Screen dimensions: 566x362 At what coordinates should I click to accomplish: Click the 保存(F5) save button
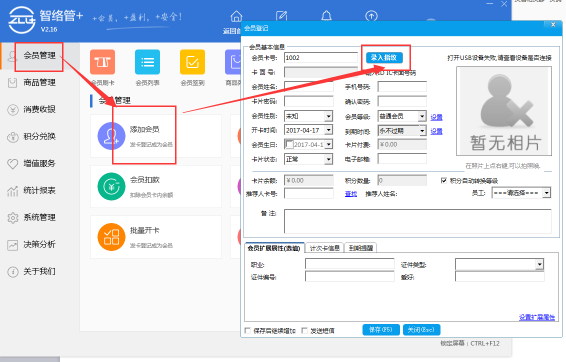coord(381,330)
